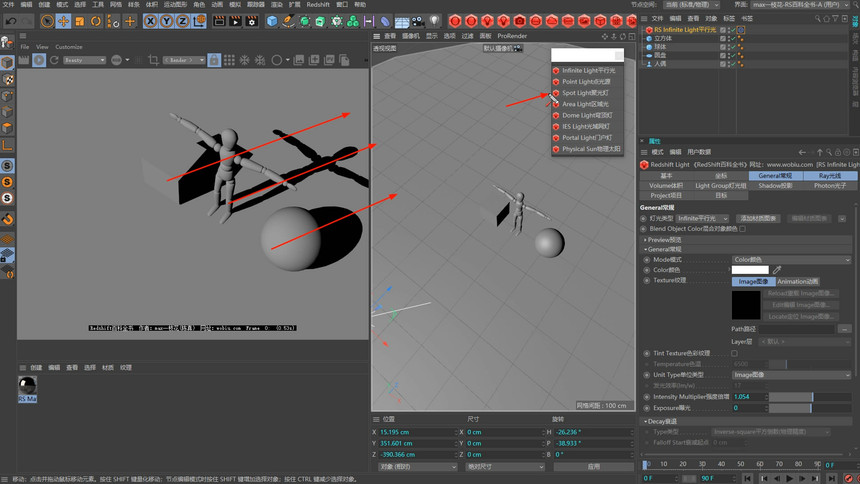860x484 pixels.
Task: Toggle the Z axis lock
Action: point(183,21)
